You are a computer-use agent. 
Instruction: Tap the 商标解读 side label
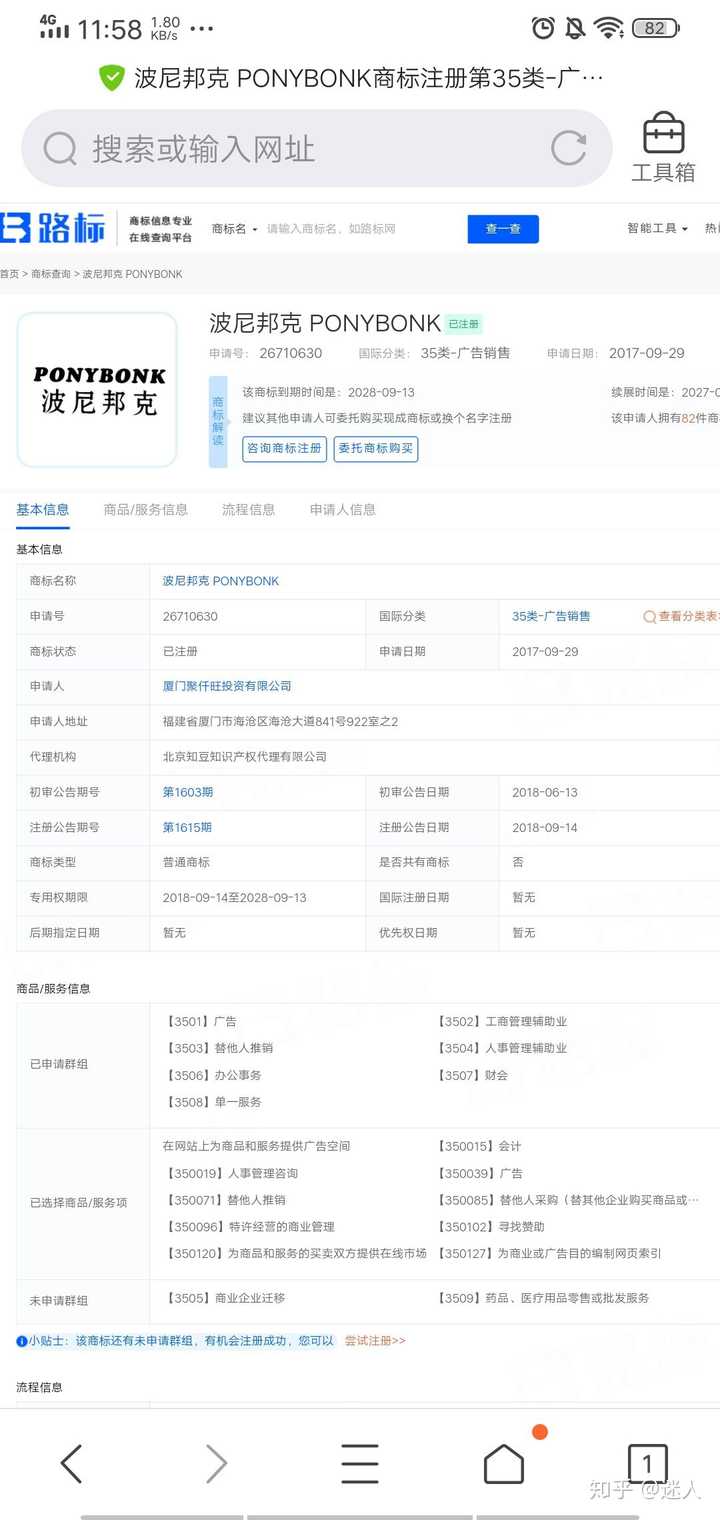pyautogui.click(x=218, y=422)
